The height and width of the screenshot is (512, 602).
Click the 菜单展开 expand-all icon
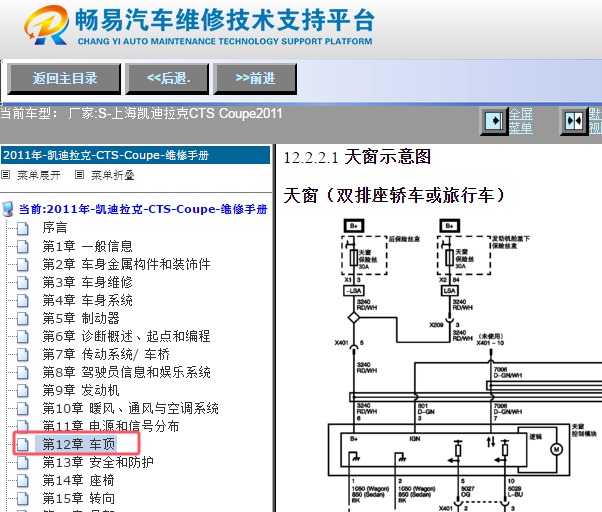tap(5, 175)
